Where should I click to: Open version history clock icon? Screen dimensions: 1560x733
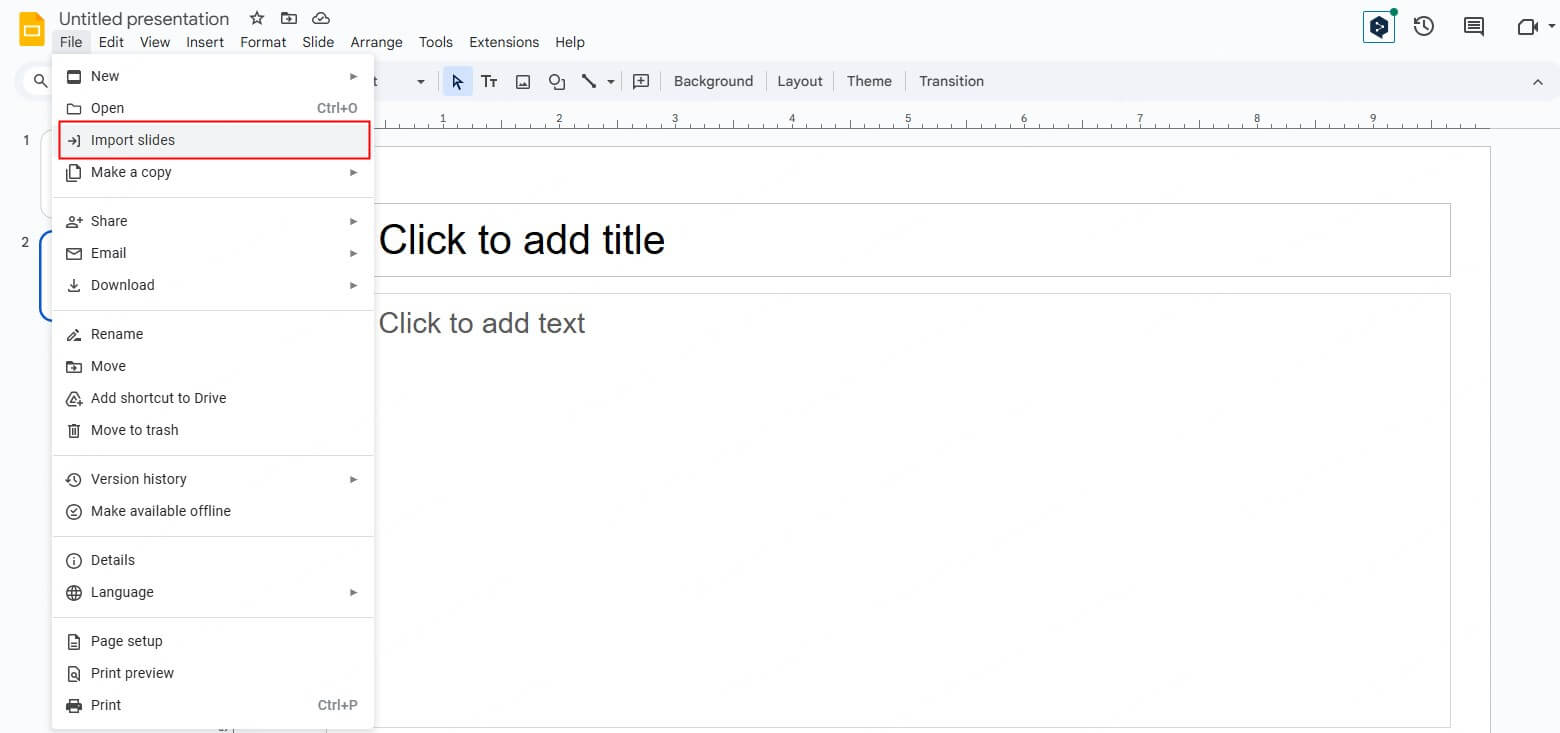(1424, 27)
